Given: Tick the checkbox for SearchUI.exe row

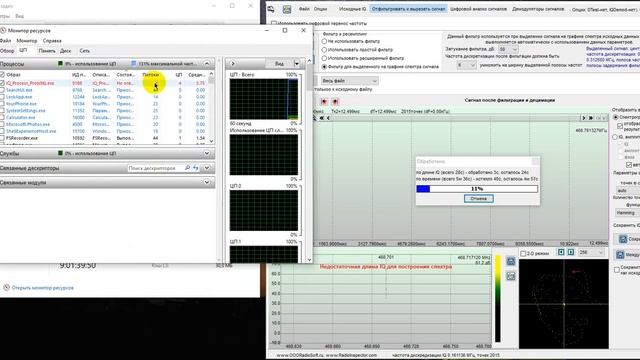Looking at the screenshot, I should pyautogui.click(x=2, y=90).
